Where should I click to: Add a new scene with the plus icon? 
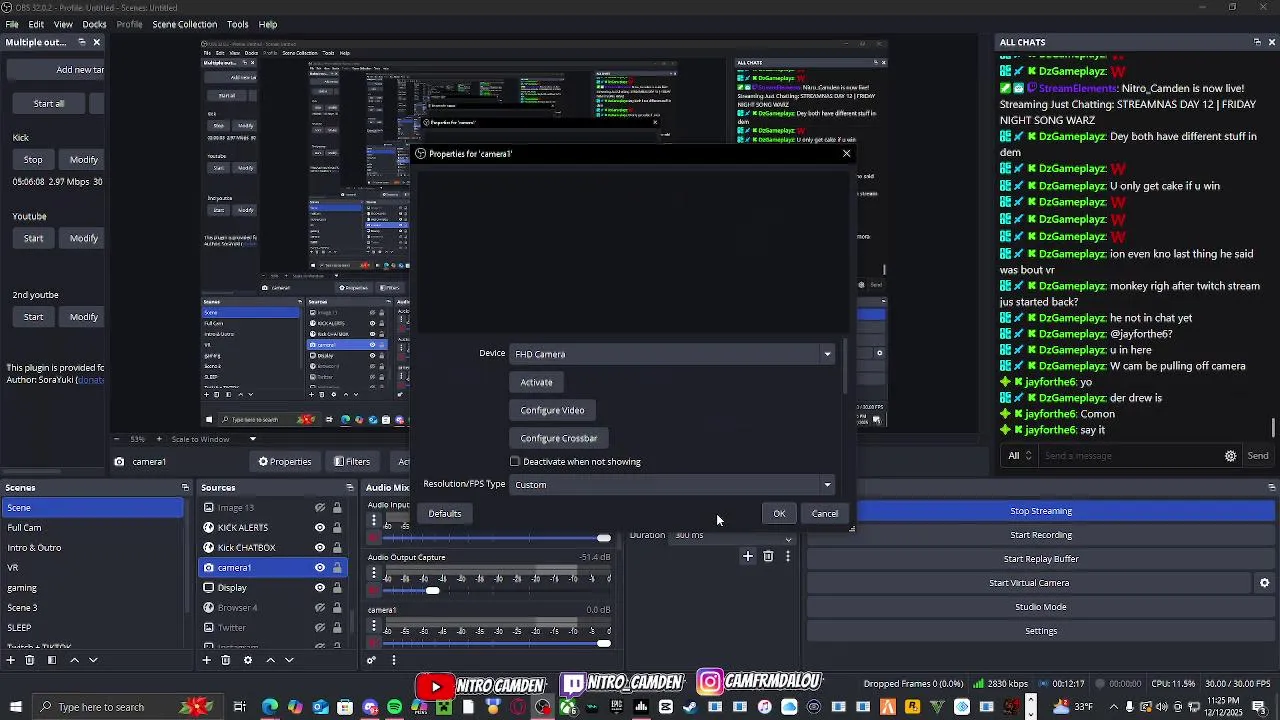11,660
